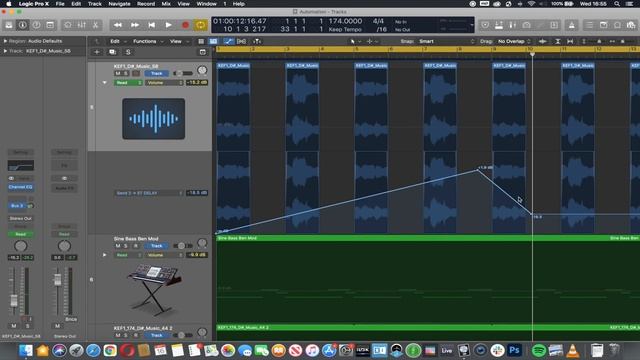This screenshot has height=360, width=640.
Task: Start playback with the Play button
Action: tap(168, 25)
